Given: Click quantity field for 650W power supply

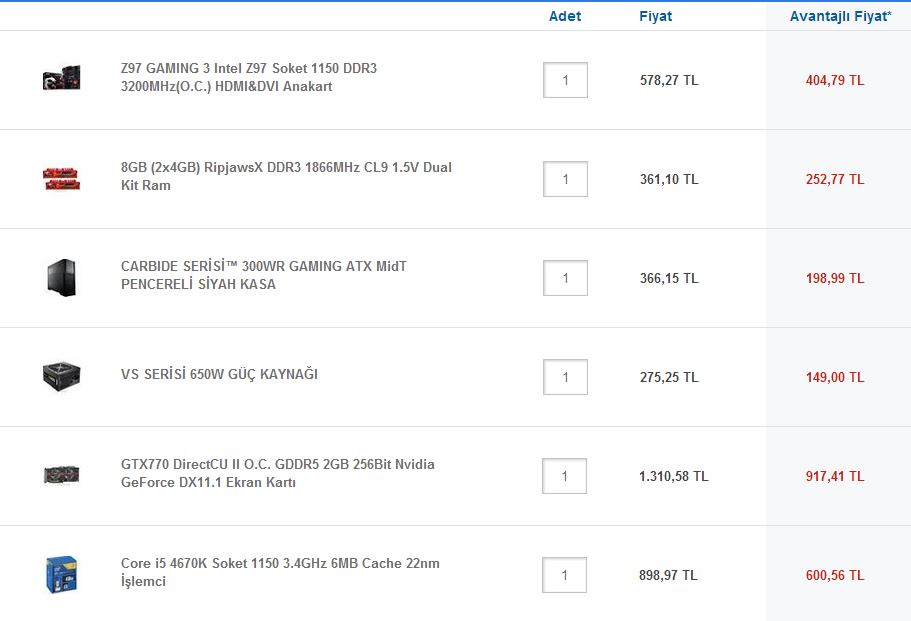Looking at the screenshot, I should [565, 377].
